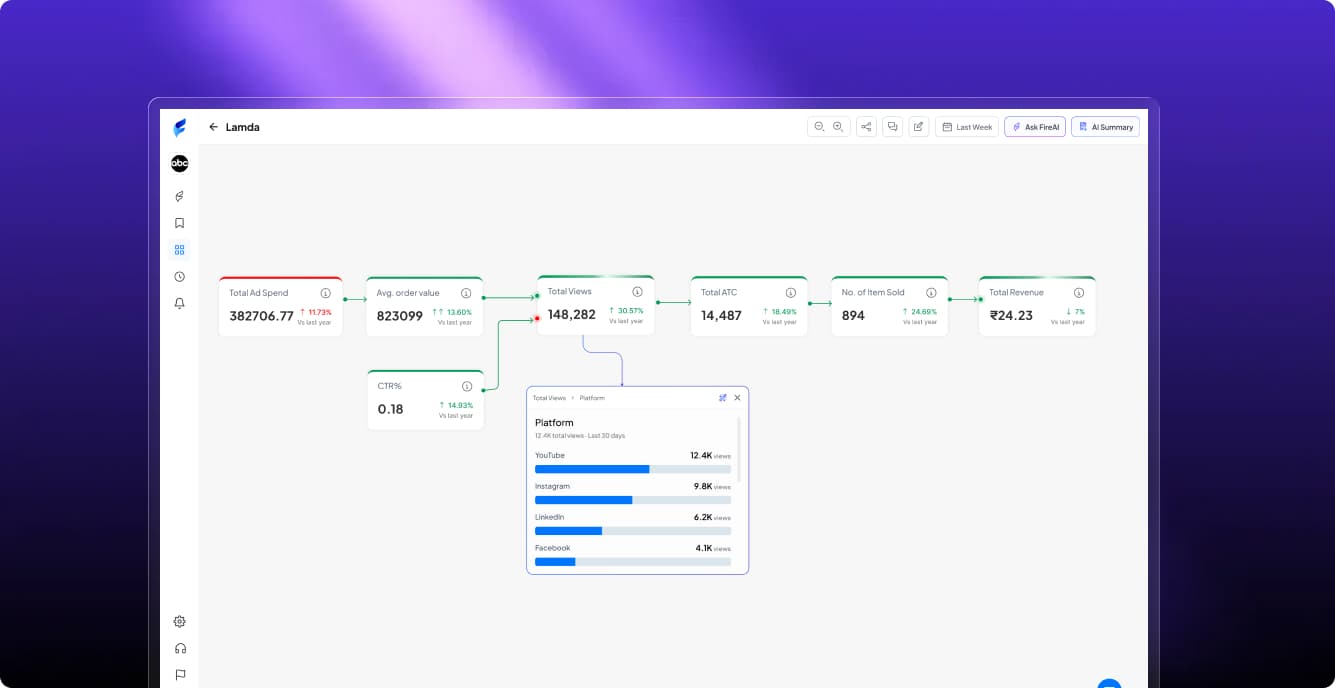
Task: Click the support headphones icon in the sidebar
Action: 179,647
